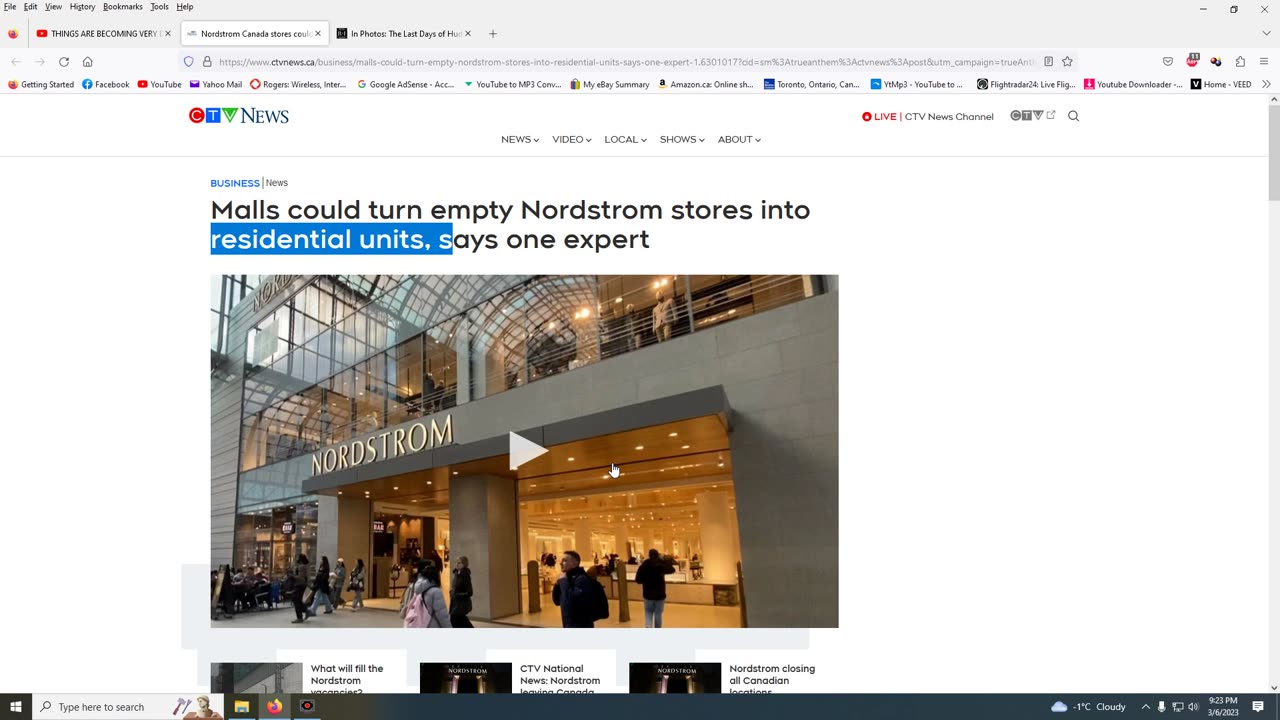Expand the ABOUT dropdown menu

pos(739,139)
